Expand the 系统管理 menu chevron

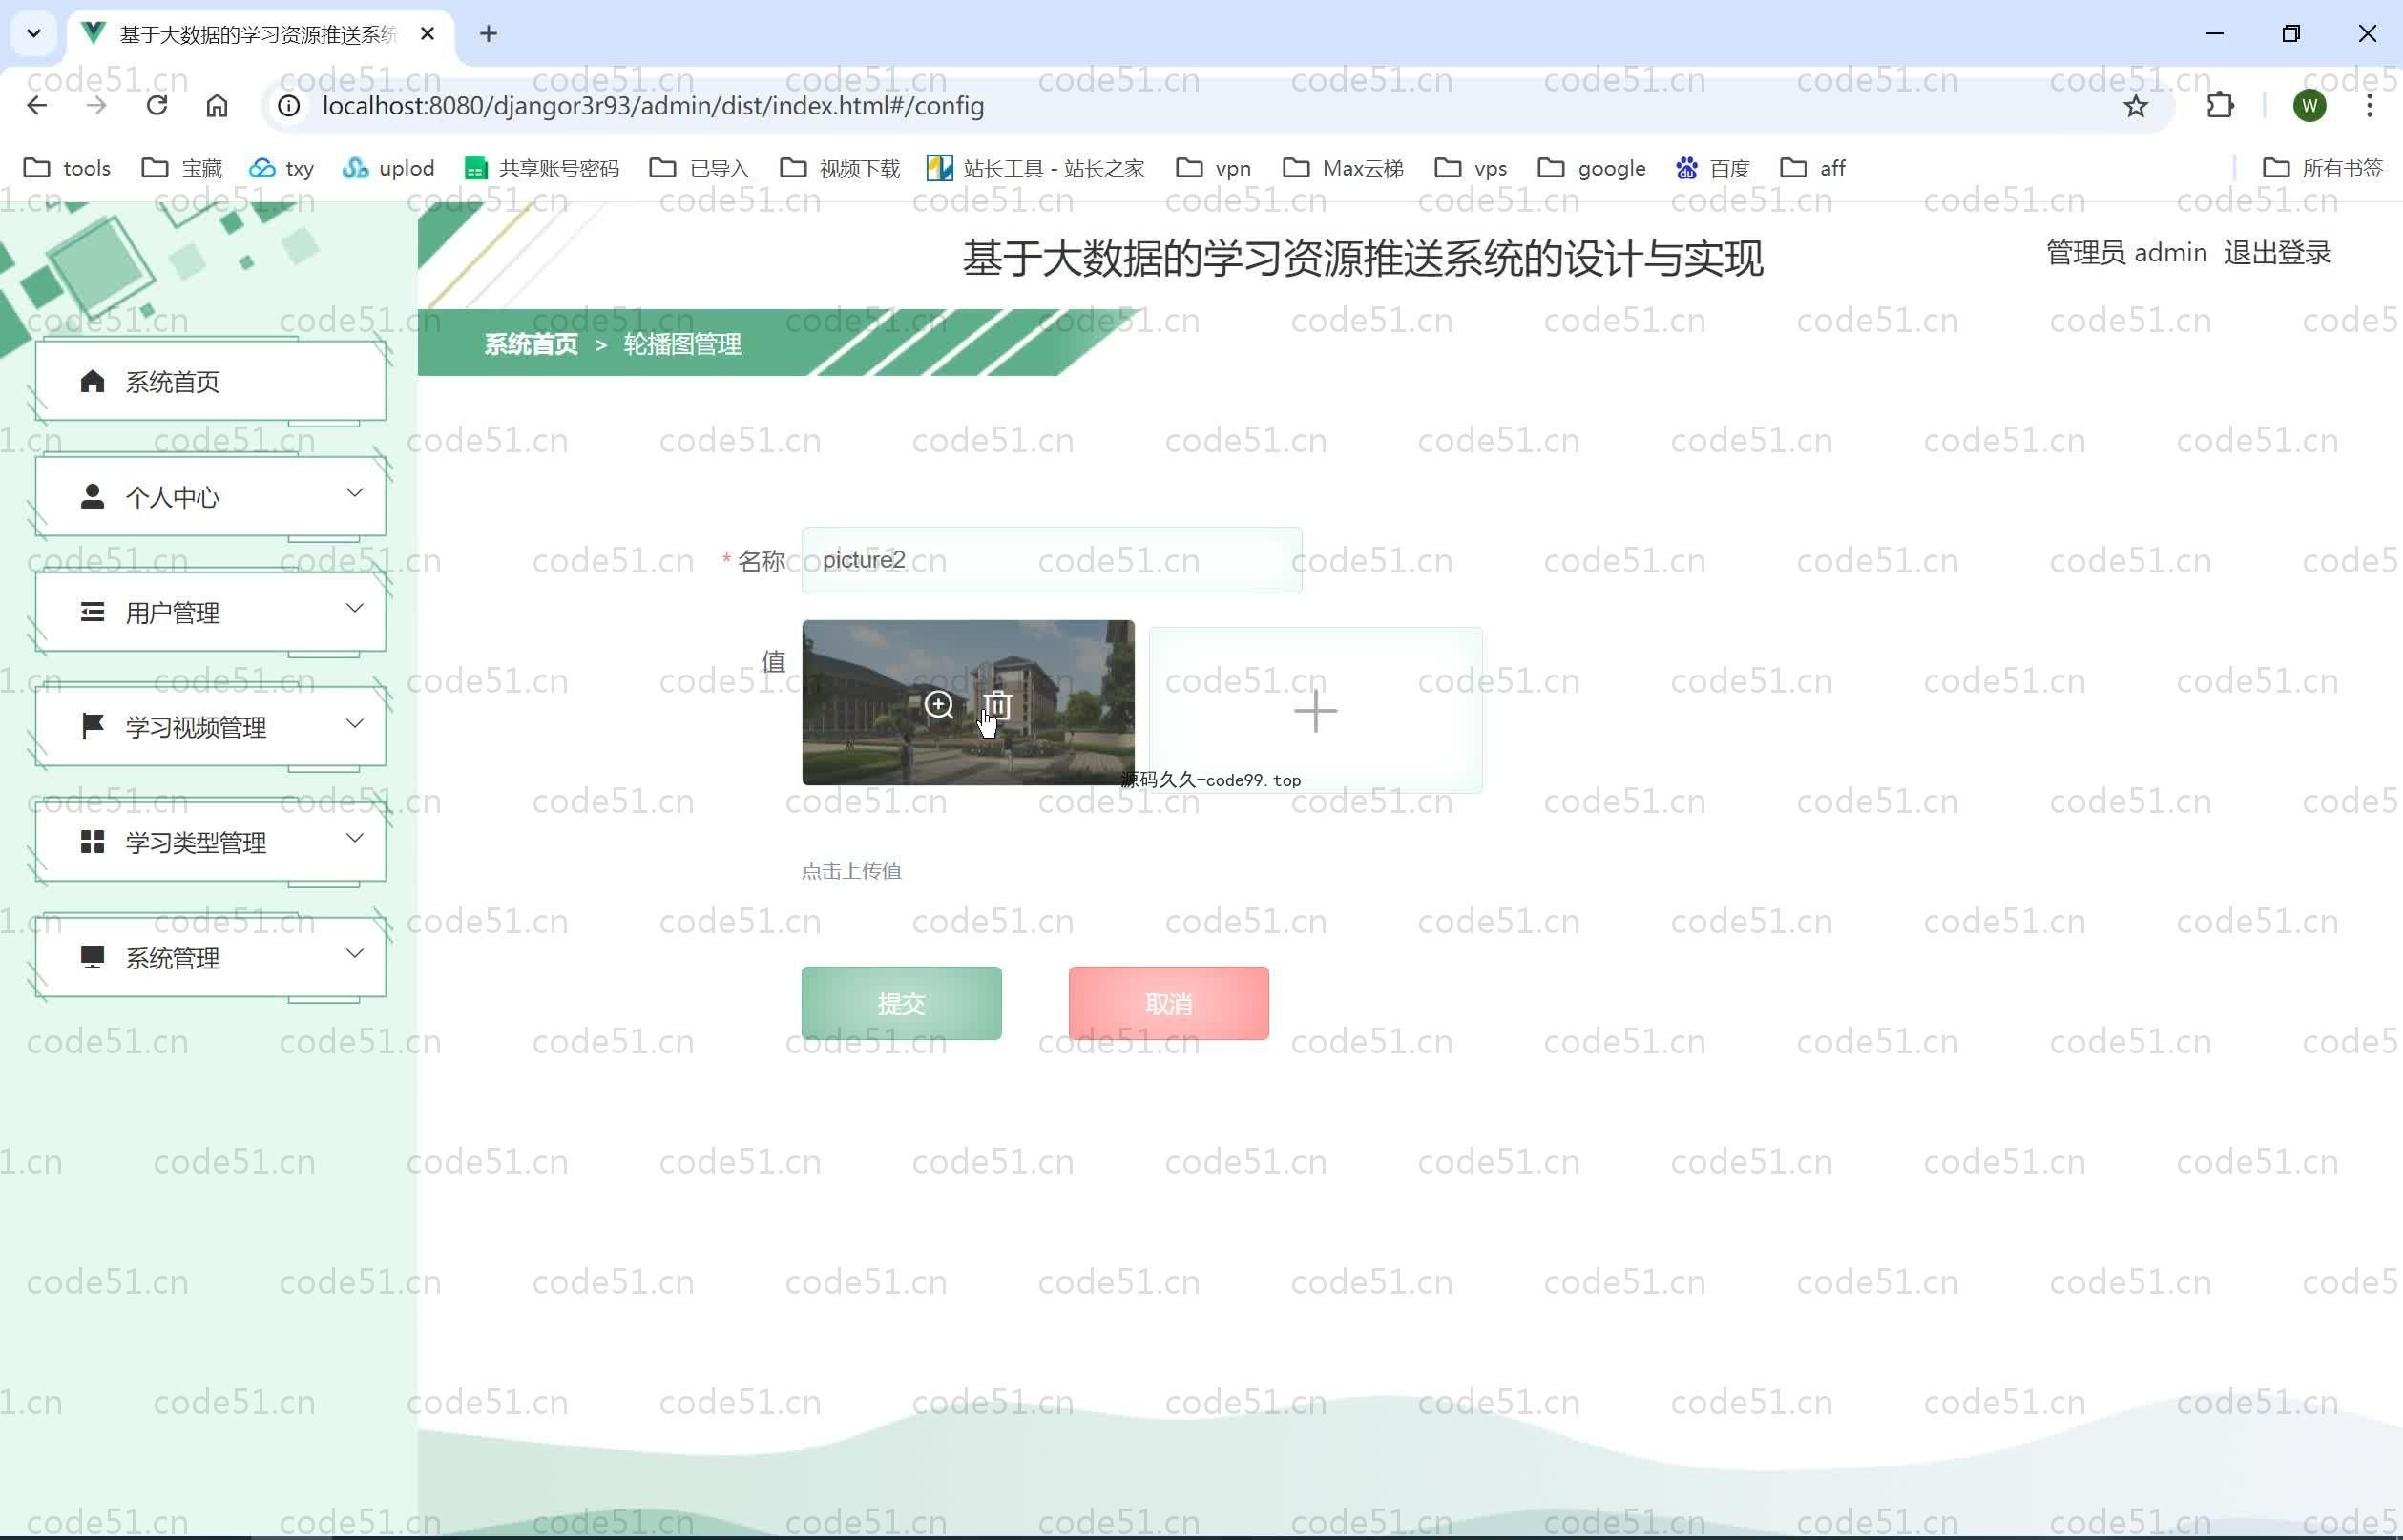(x=354, y=953)
